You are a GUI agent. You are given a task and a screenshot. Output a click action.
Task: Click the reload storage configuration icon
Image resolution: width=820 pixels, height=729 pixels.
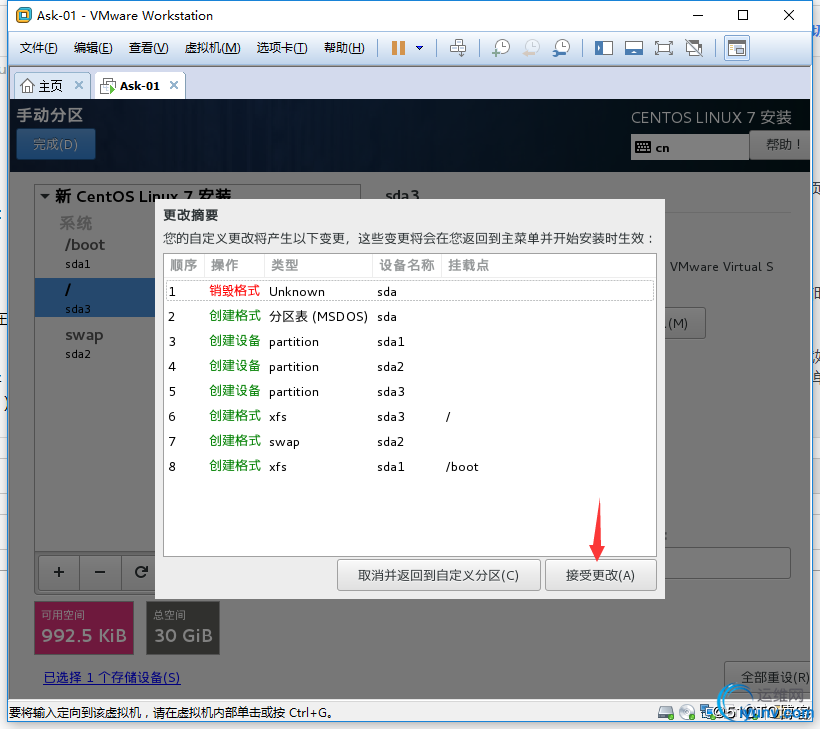[139, 572]
